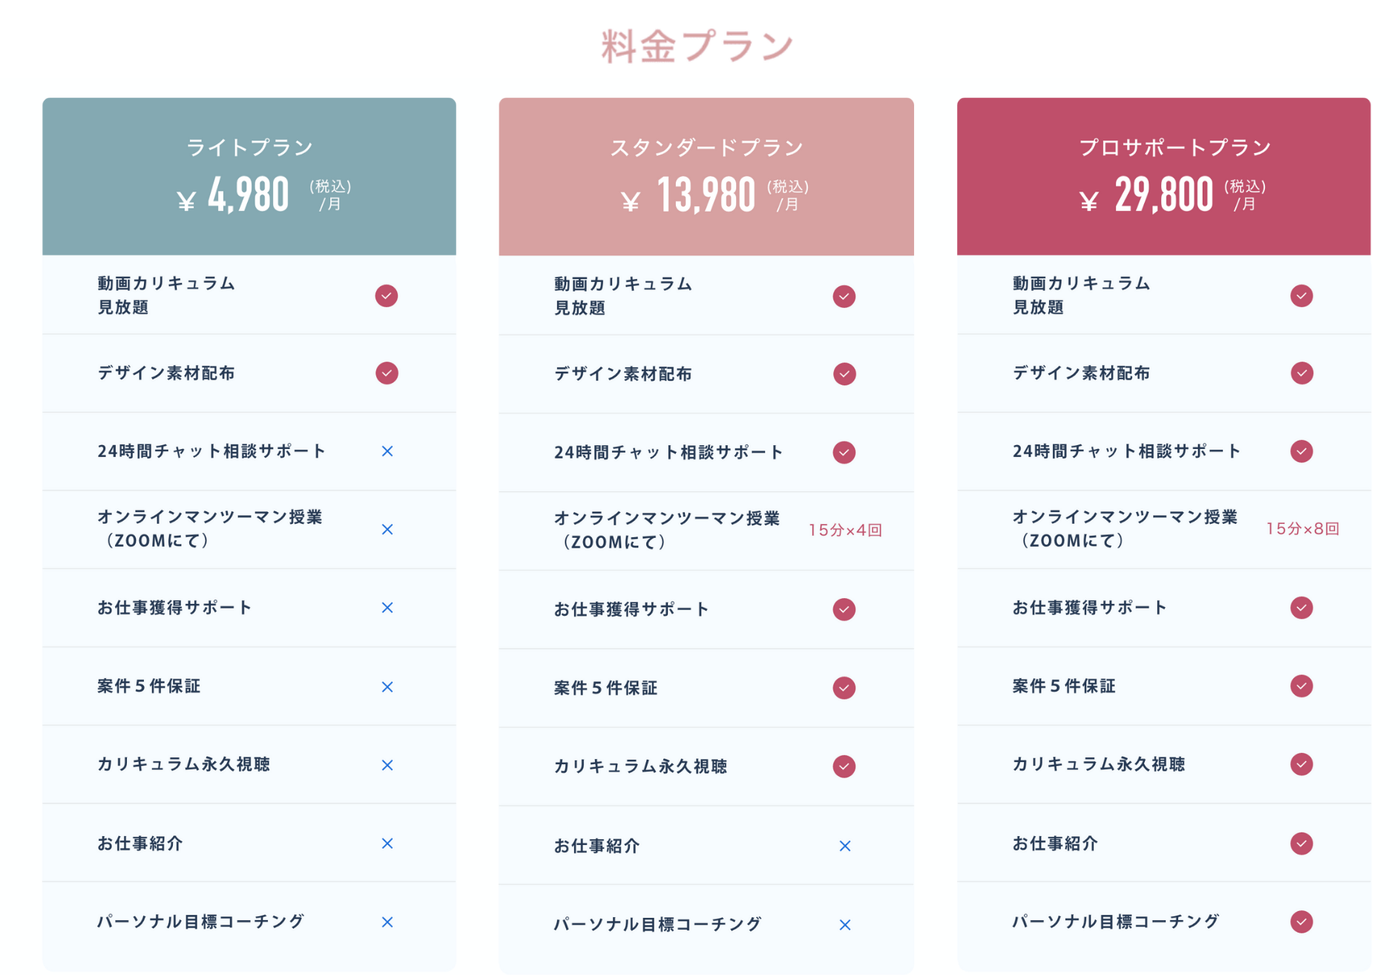
Task: Click X icon for ライトプラン 24時間チャット相談サポート
Action: [x=387, y=451]
